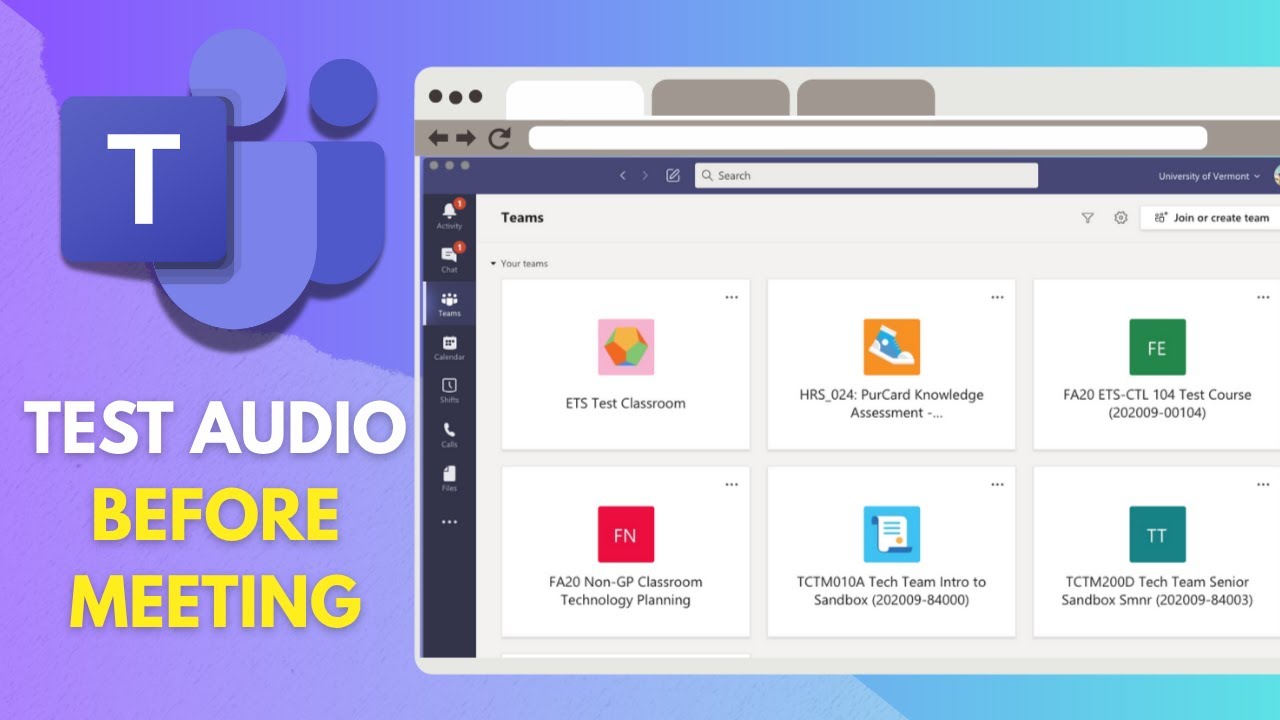Click the teal TT team avatar
The image size is (1280, 720).
[1157, 534]
